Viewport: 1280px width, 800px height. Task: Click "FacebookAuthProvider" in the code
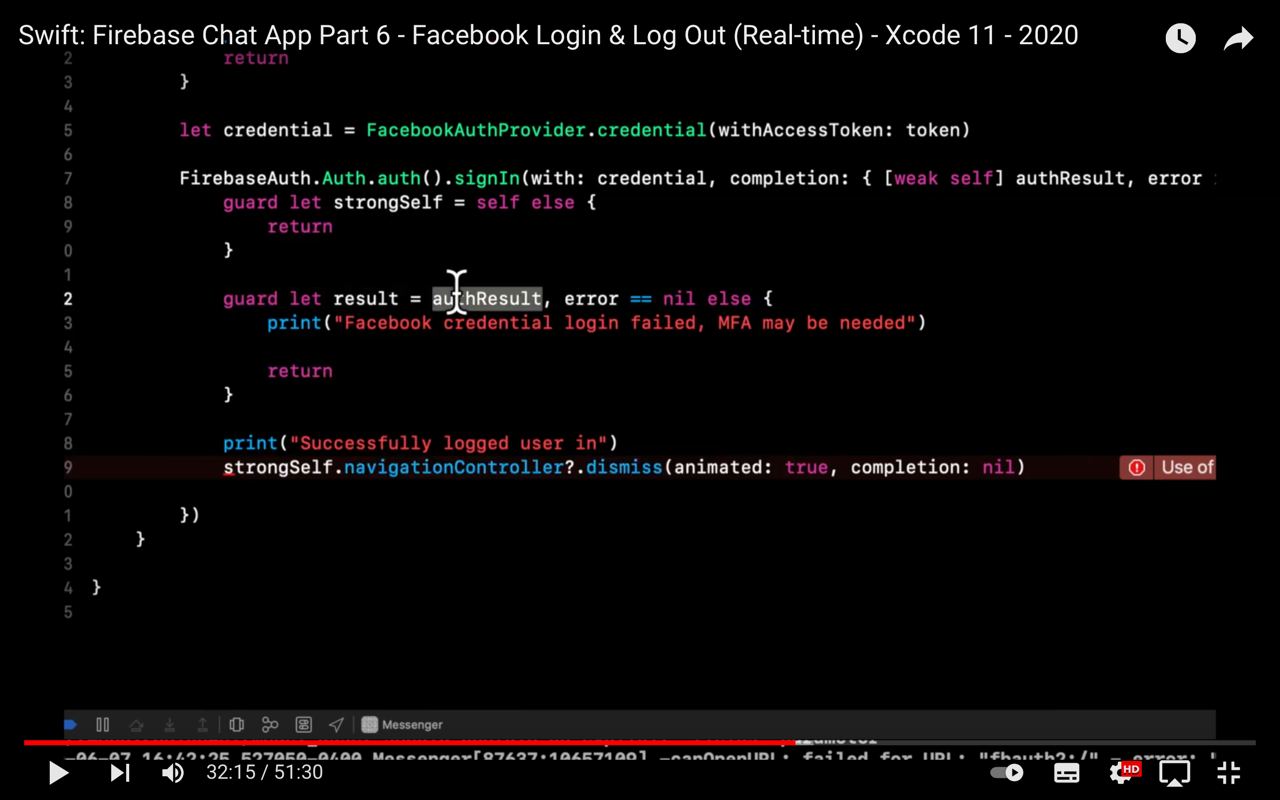coord(476,130)
